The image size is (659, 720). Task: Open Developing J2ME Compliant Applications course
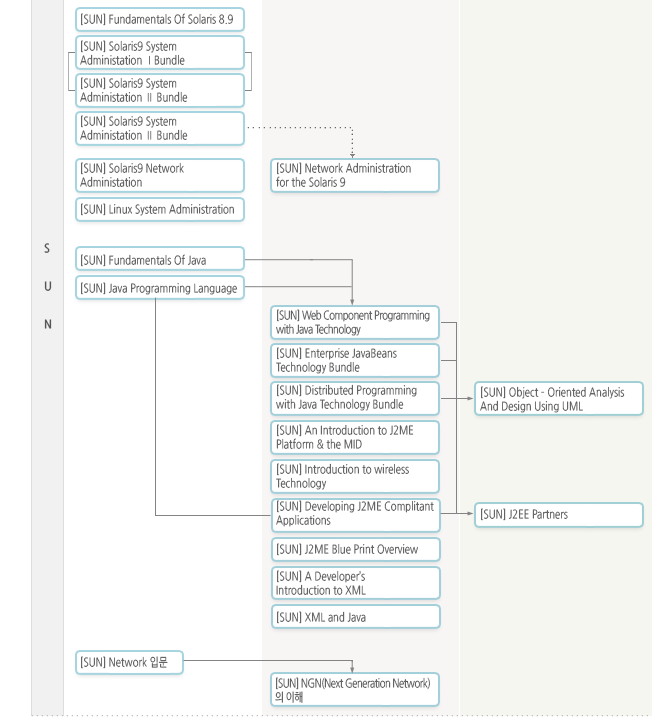[x=355, y=514]
